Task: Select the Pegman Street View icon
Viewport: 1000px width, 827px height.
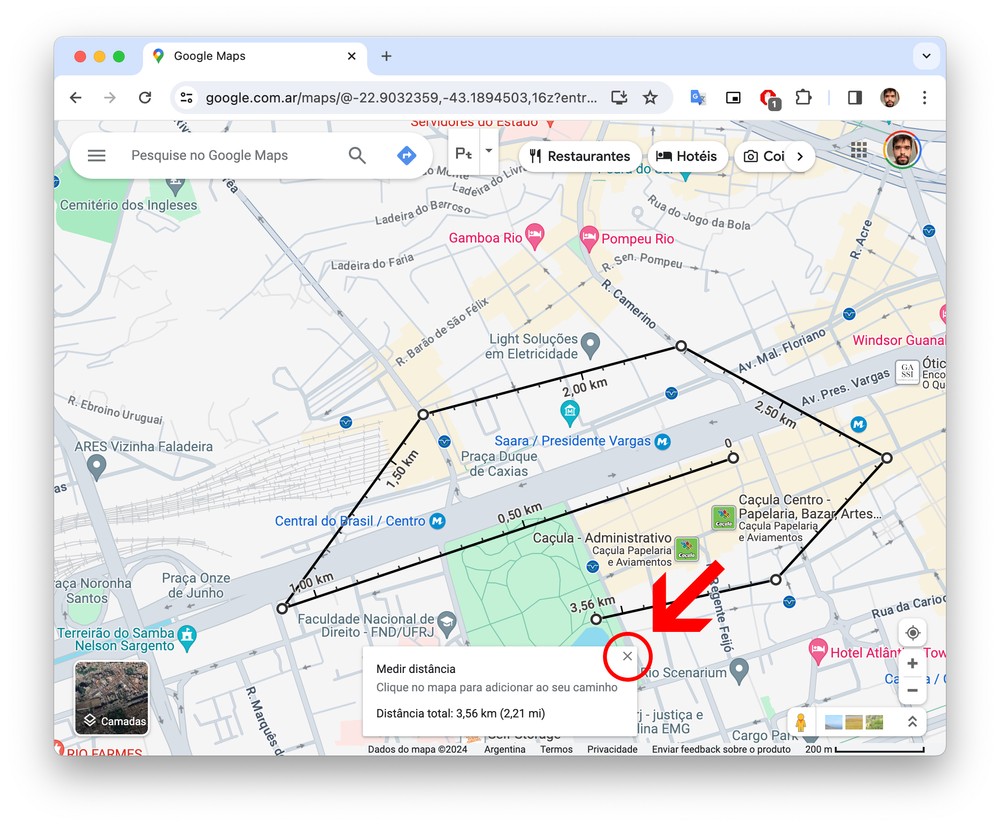Action: coord(800,722)
